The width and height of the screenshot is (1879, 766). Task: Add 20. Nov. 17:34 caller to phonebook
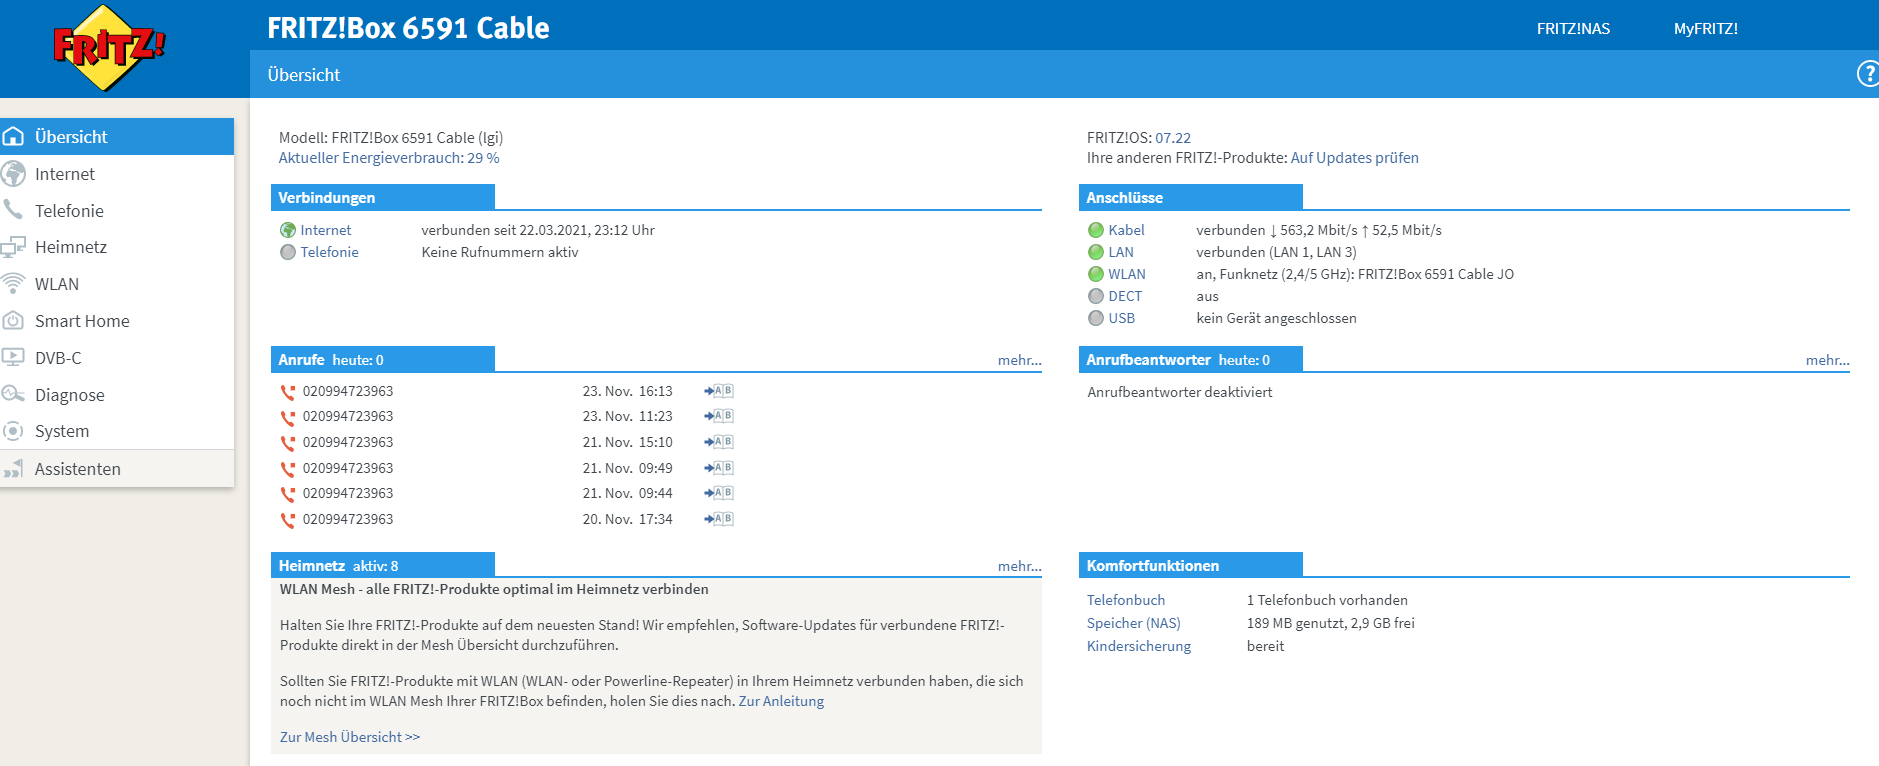click(x=719, y=519)
